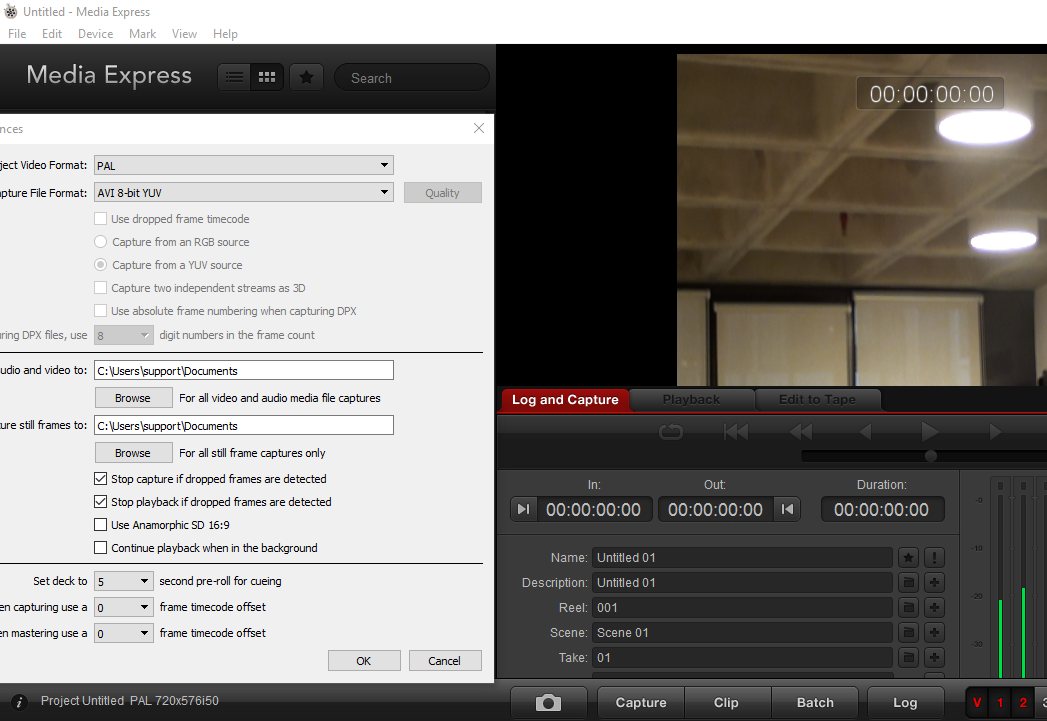Increment plus icon beside Scene field
The height and width of the screenshot is (721, 1047).
point(934,633)
